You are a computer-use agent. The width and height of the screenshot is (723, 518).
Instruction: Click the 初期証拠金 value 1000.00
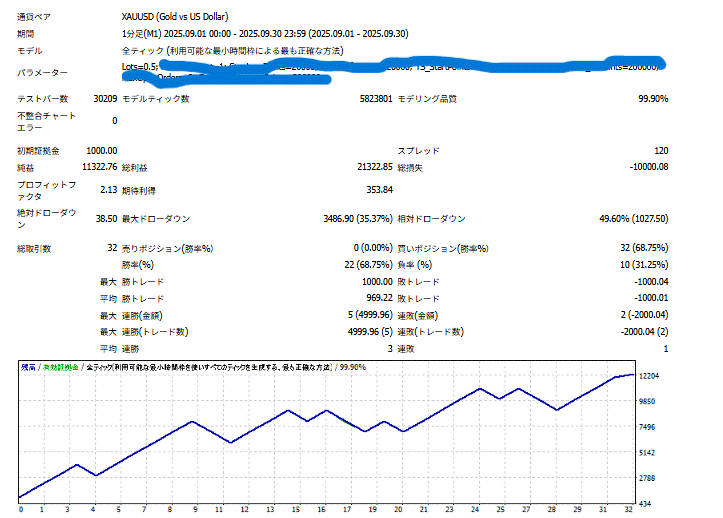[x=101, y=151]
